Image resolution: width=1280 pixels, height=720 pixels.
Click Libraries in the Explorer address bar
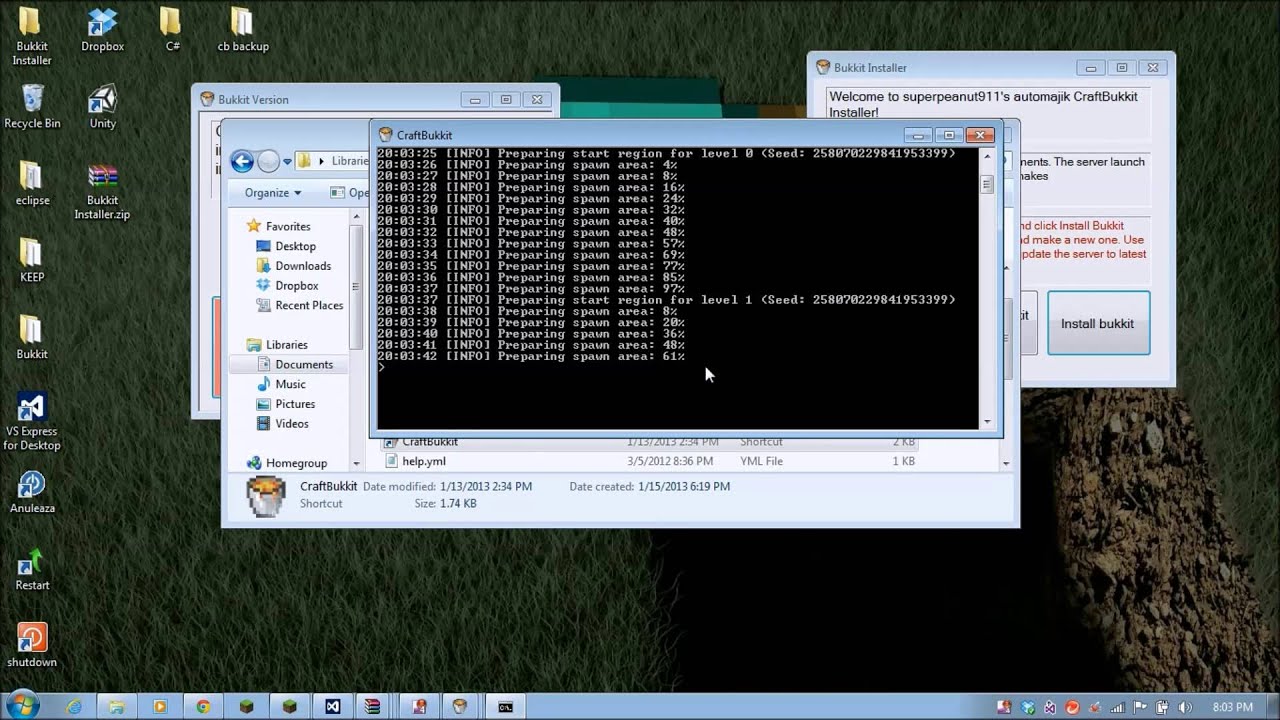tap(351, 160)
